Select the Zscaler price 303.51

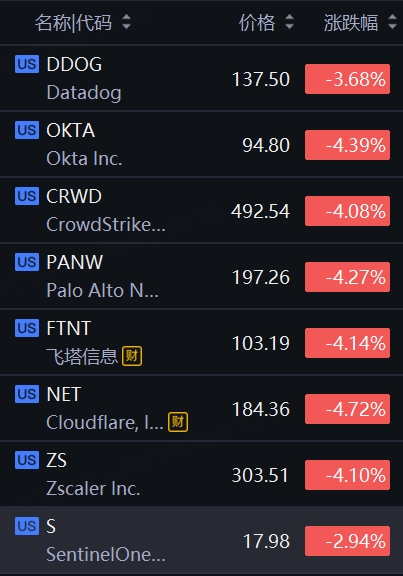pyautogui.click(x=260, y=475)
